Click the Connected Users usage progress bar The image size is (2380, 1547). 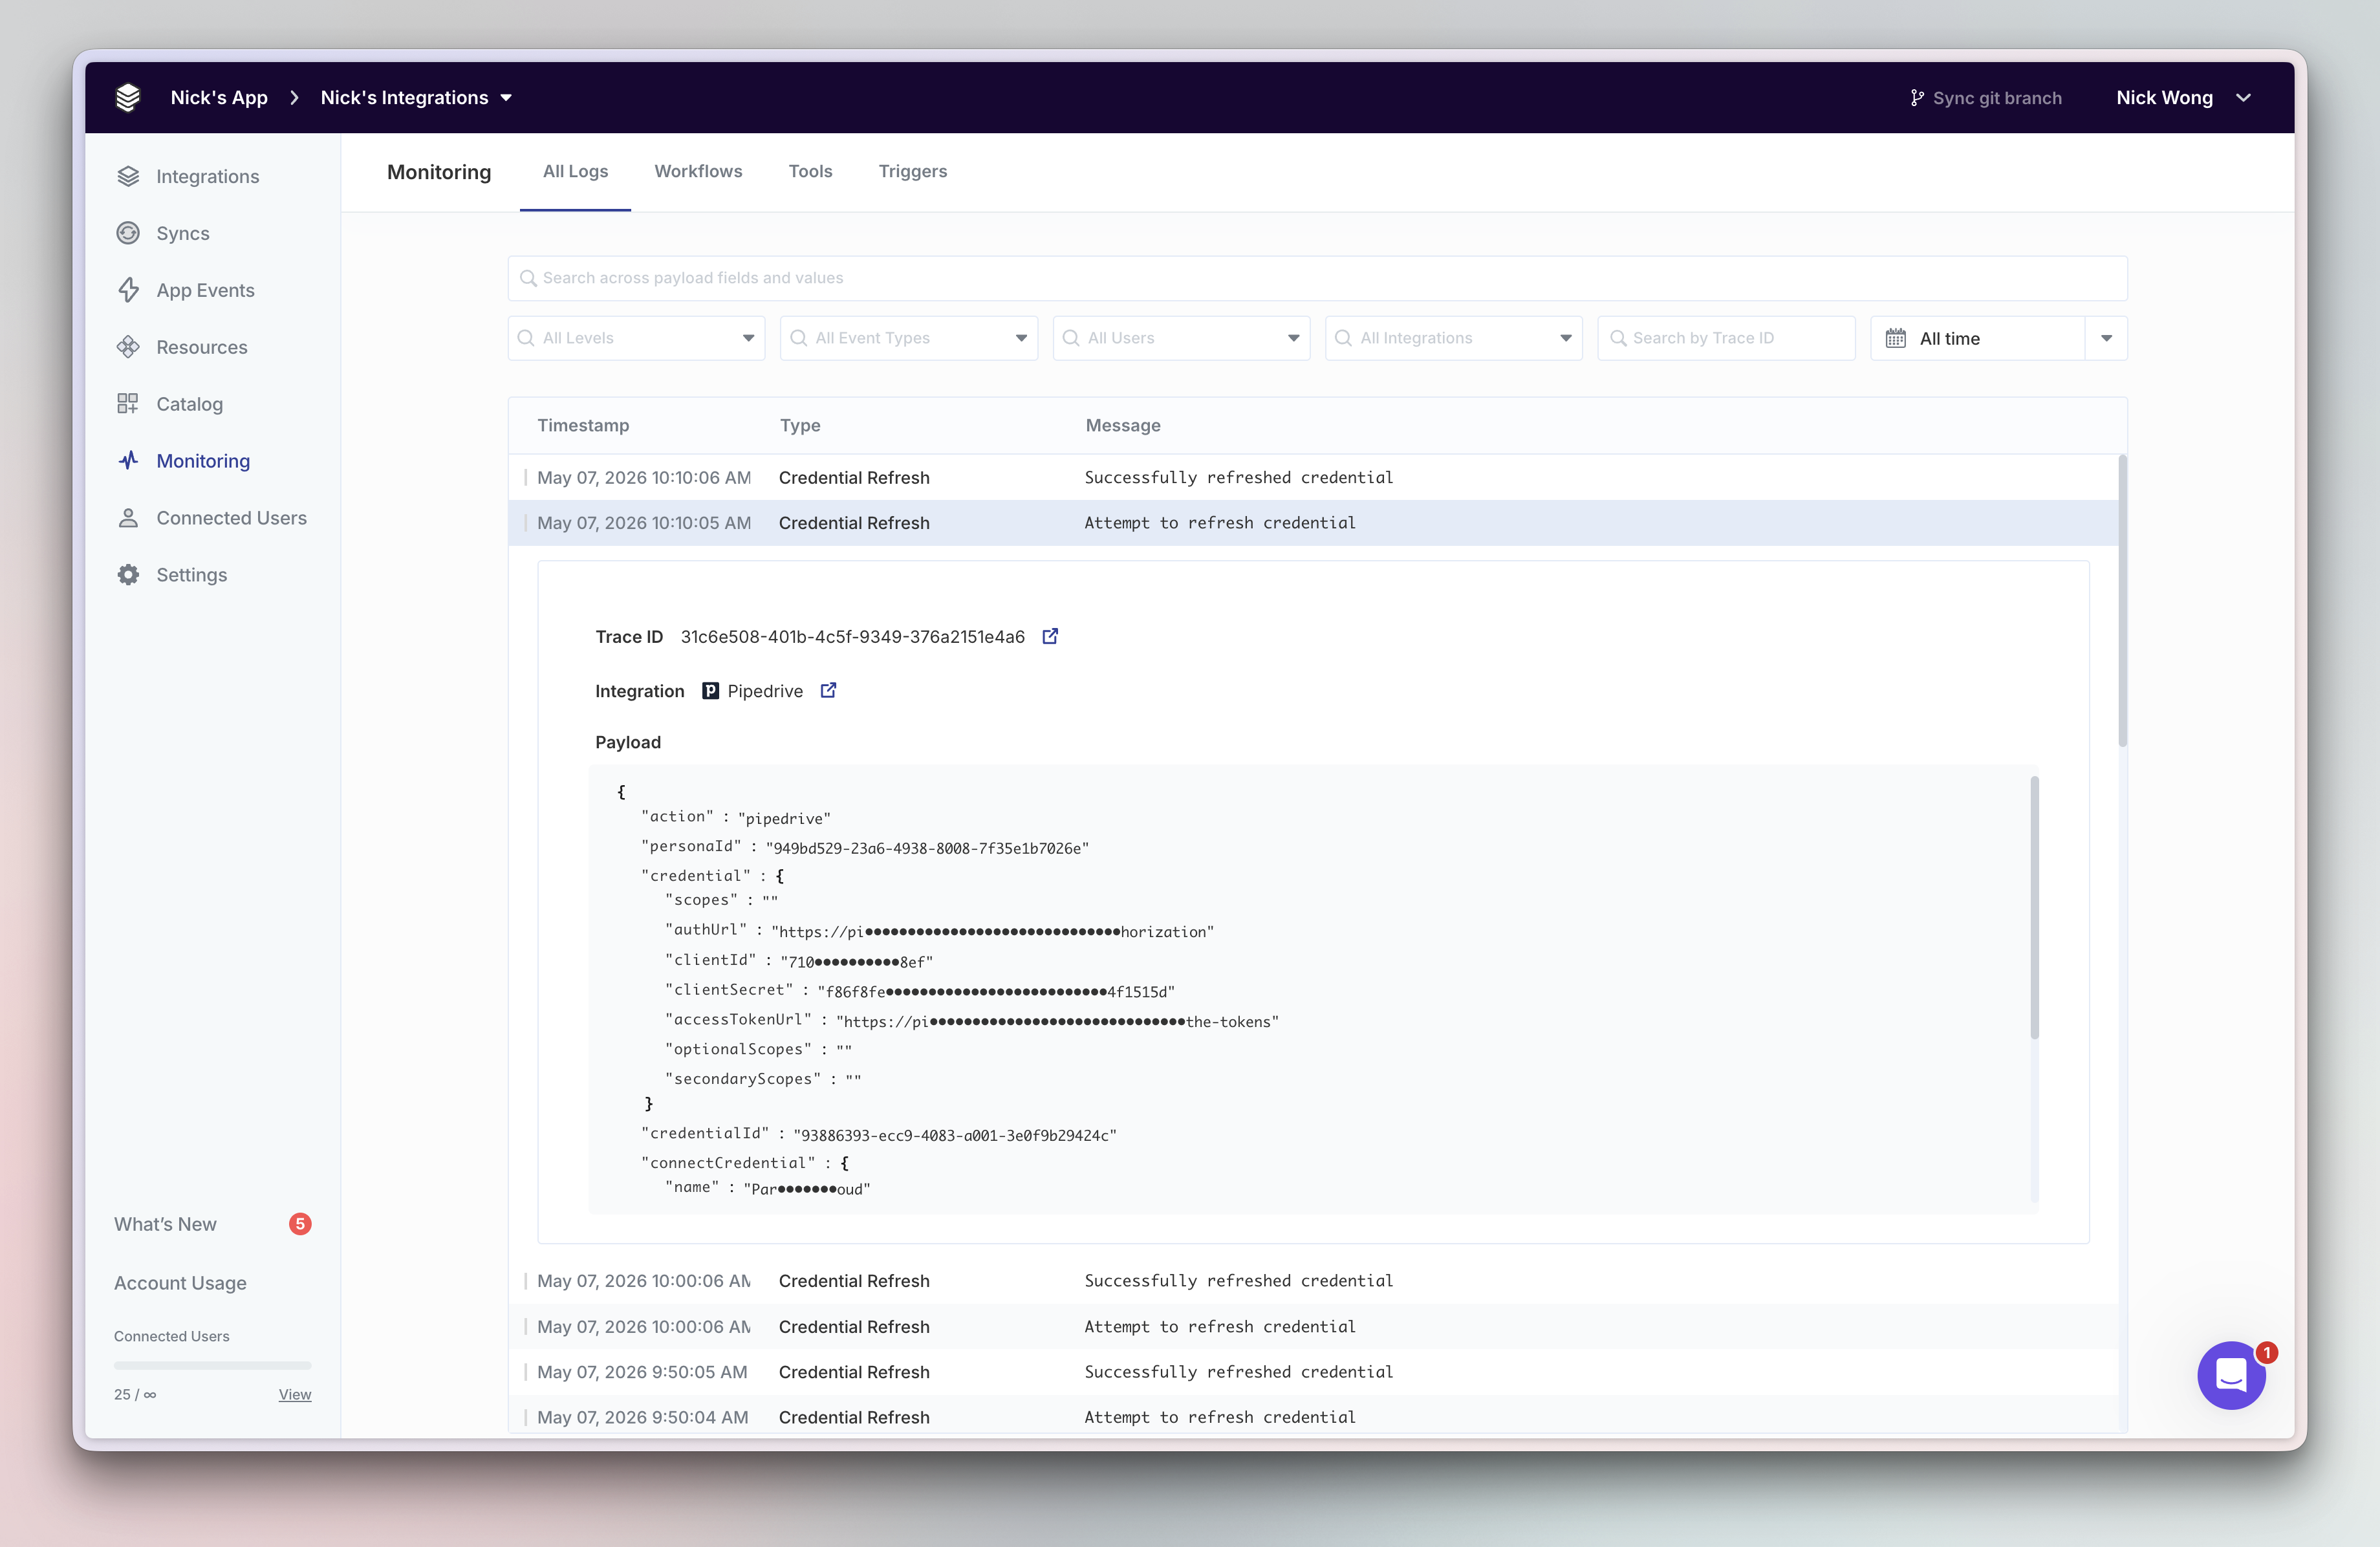click(x=212, y=1365)
